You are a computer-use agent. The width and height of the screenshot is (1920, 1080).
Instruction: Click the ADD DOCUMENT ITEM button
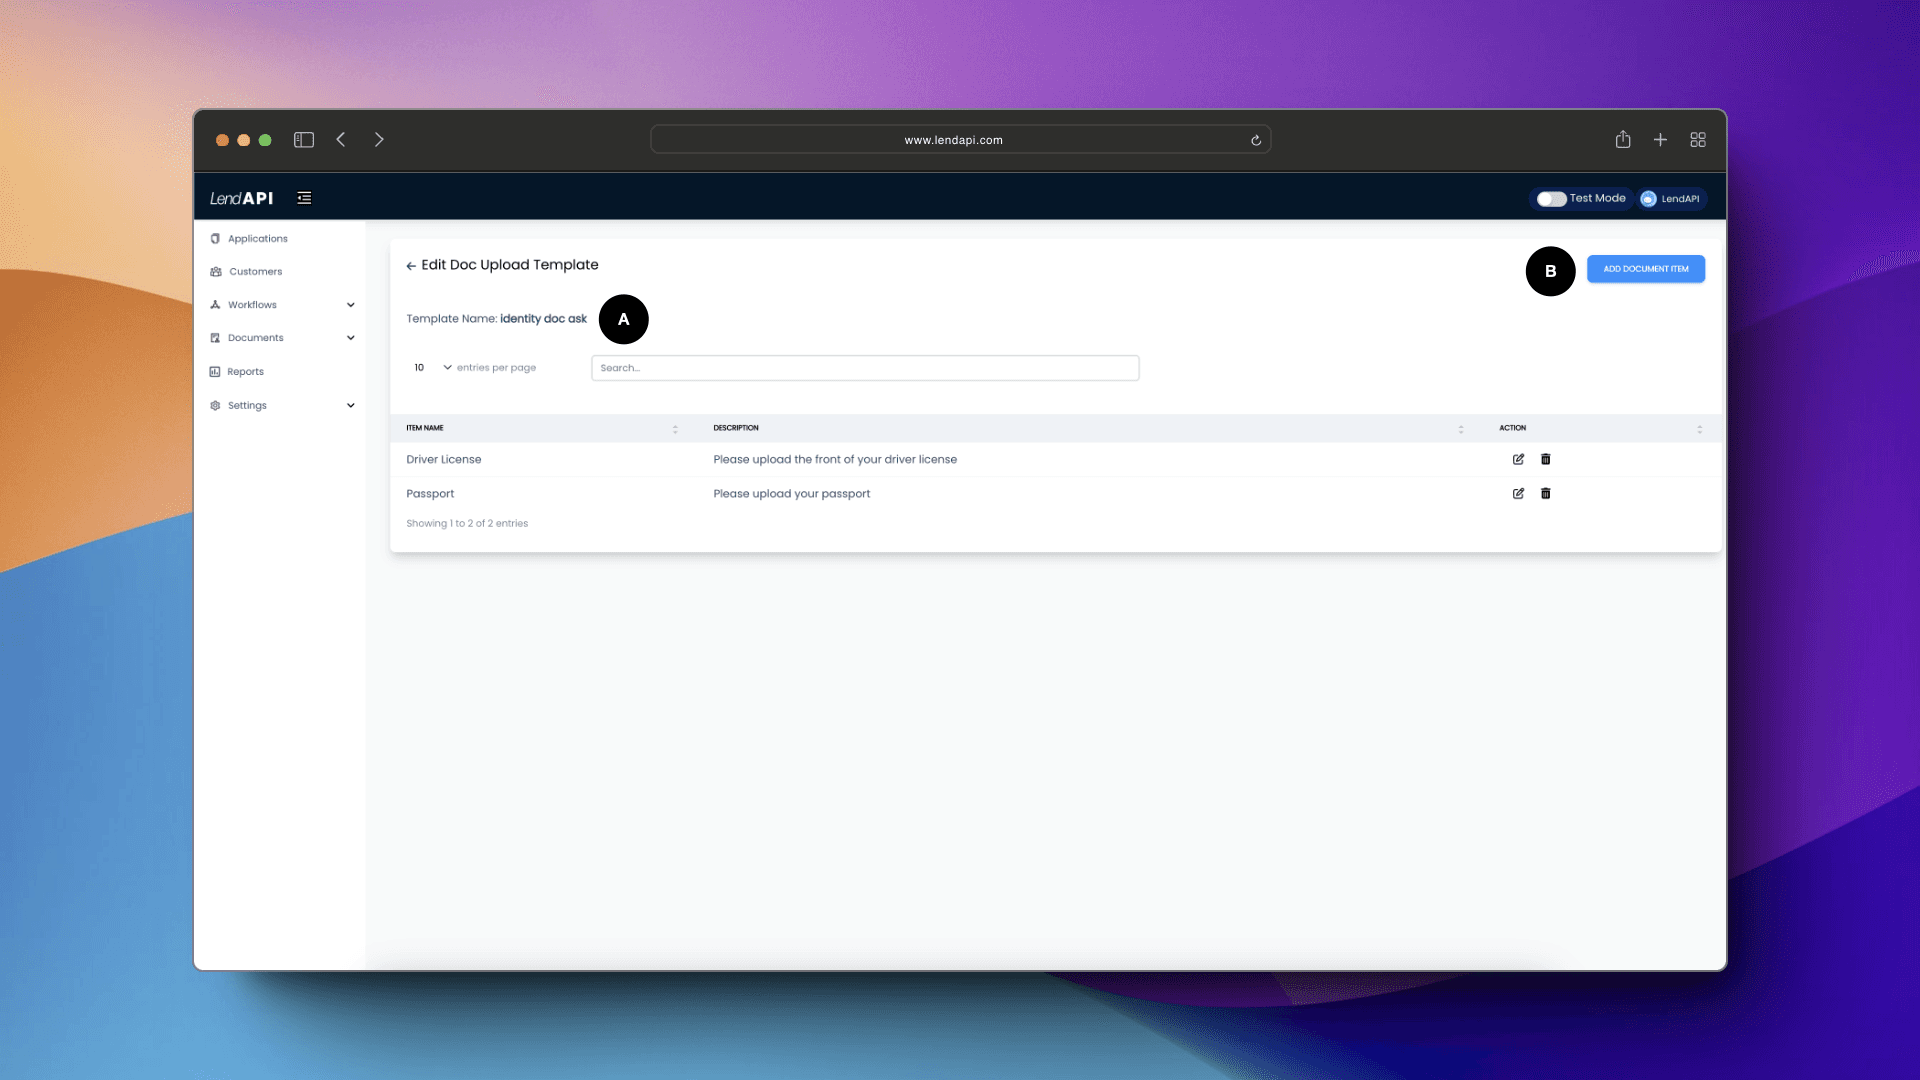pos(1646,268)
